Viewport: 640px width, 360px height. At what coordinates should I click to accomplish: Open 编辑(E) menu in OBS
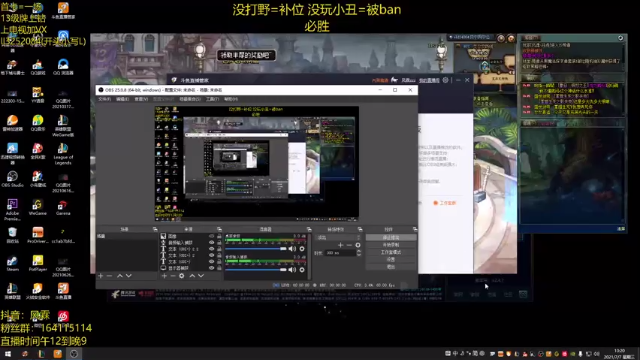pos(122,99)
